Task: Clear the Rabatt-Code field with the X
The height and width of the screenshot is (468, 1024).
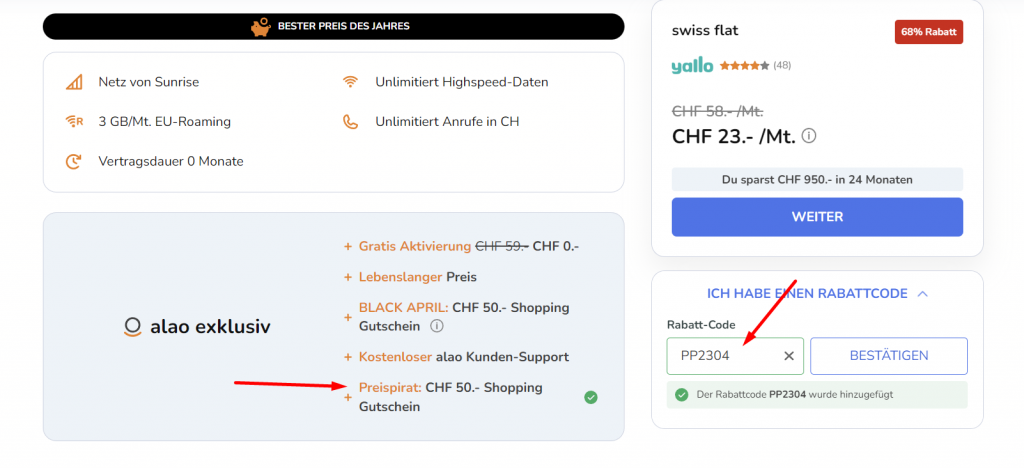Action: pos(788,355)
